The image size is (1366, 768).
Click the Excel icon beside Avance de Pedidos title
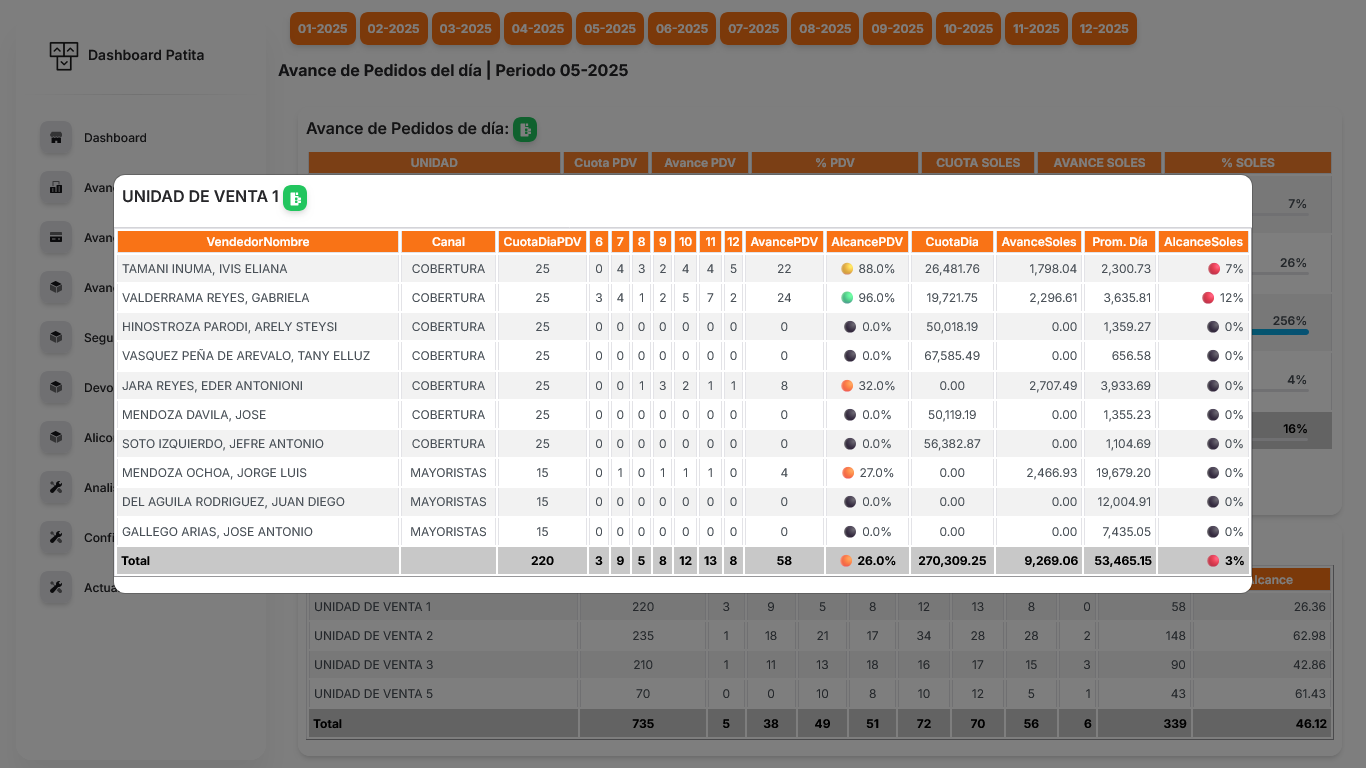tap(524, 129)
